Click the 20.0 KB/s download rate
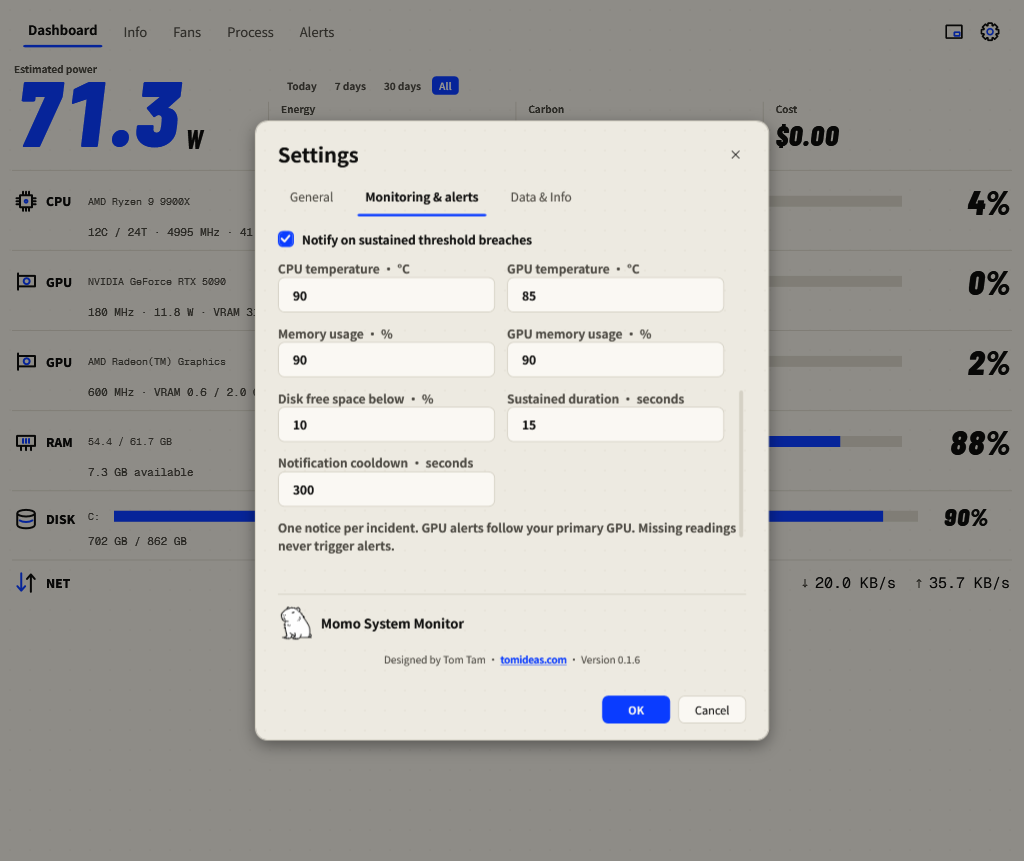The width and height of the screenshot is (1024, 861). 848,583
